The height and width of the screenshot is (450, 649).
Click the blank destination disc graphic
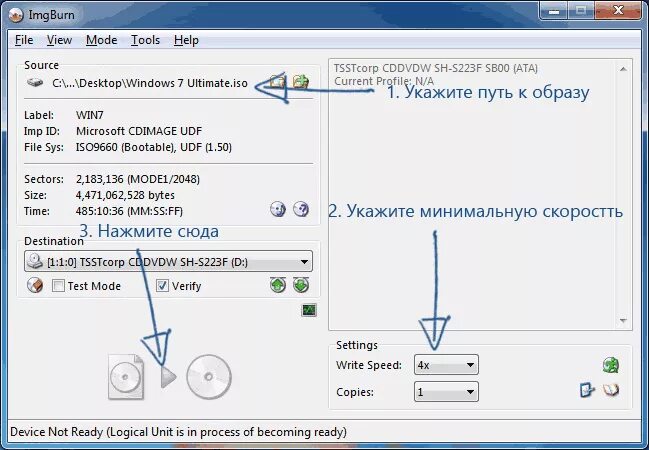point(209,377)
